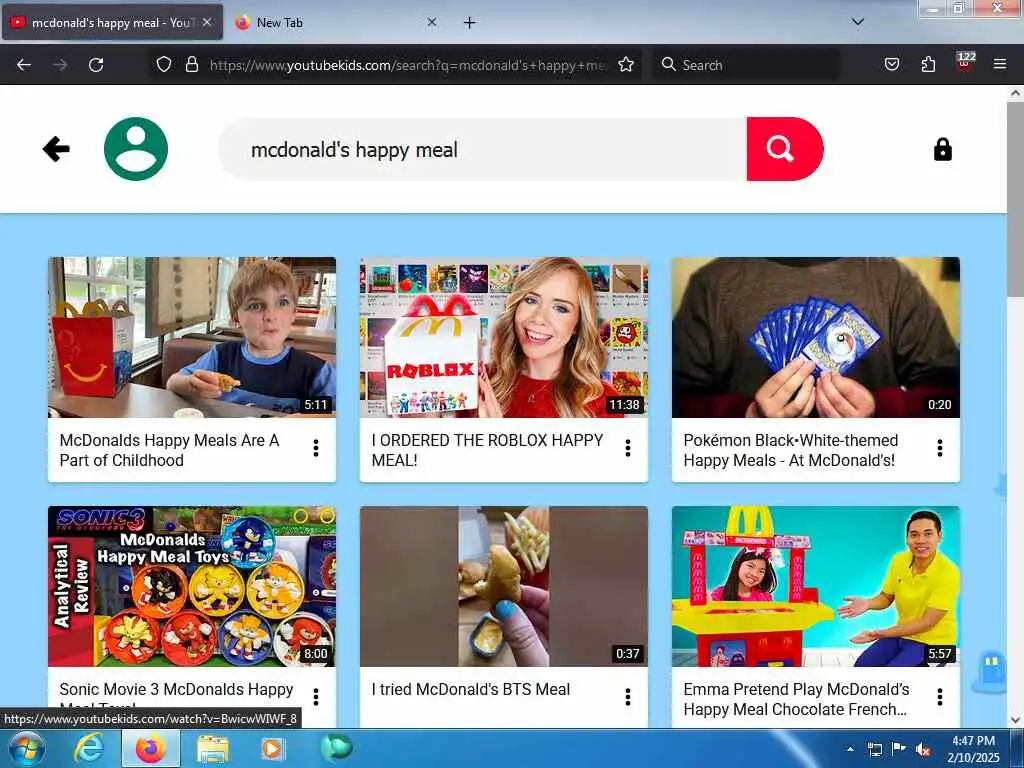Open the Firefox hamburger menu
The width and height of the screenshot is (1024, 768).
pos(1000,65)
